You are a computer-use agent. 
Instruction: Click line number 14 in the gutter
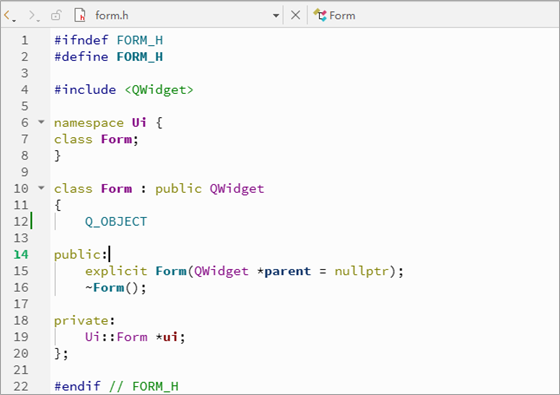point(21,254)
